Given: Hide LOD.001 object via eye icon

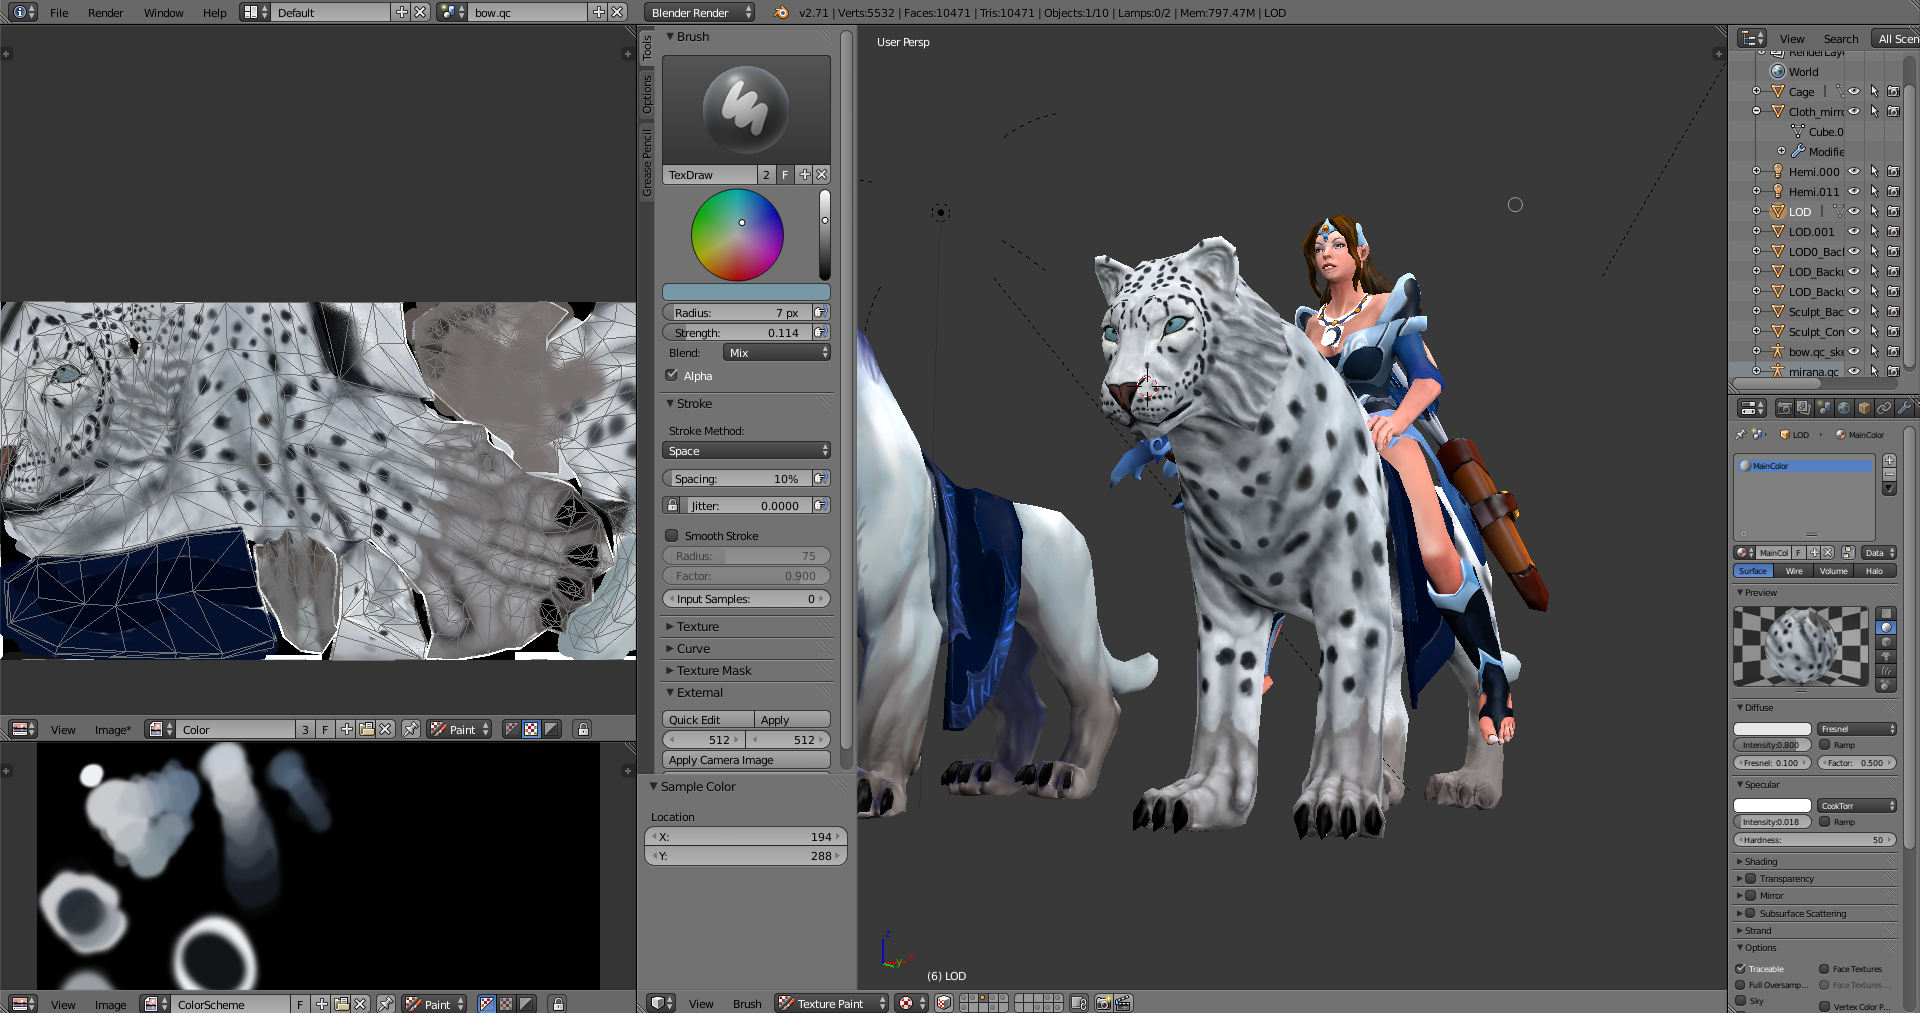Looking at the screenshot, I should 1854,231.
